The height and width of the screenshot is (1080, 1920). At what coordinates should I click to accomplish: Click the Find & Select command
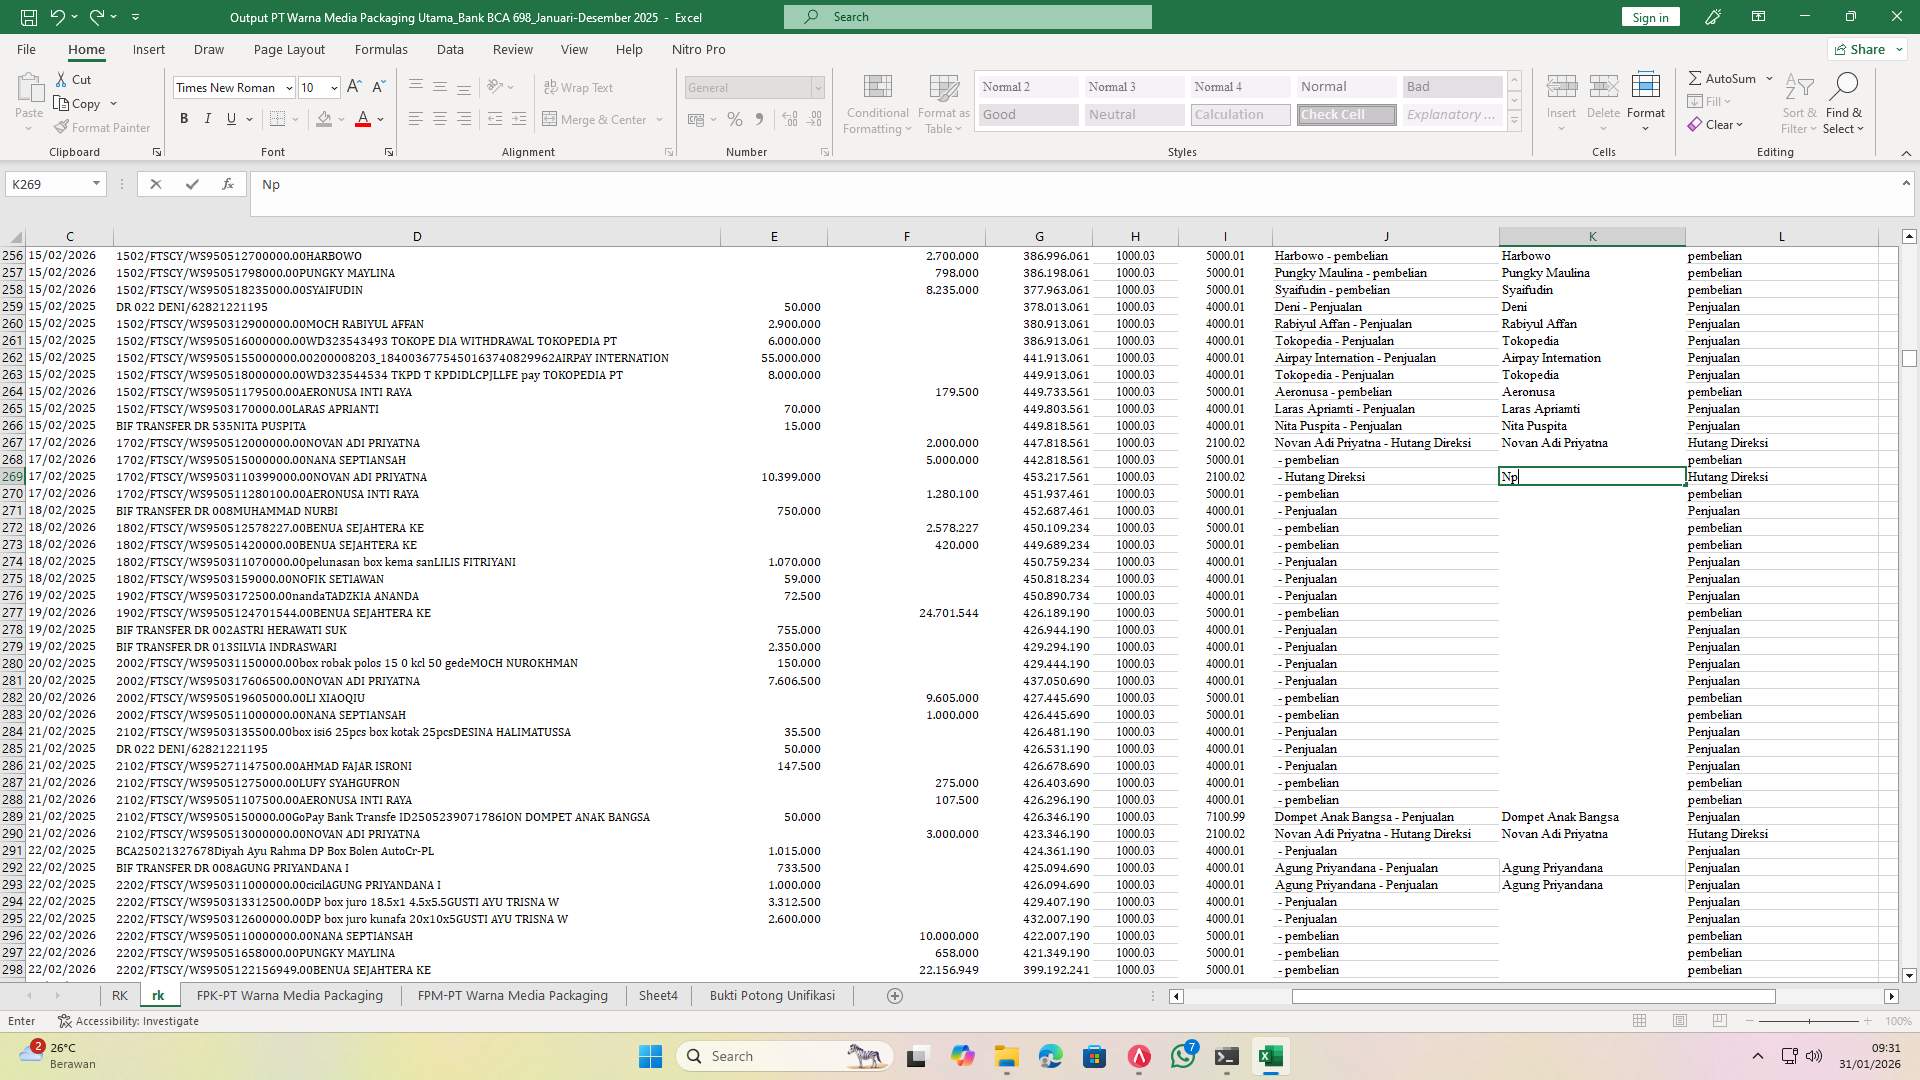(x=1843, y=103)
